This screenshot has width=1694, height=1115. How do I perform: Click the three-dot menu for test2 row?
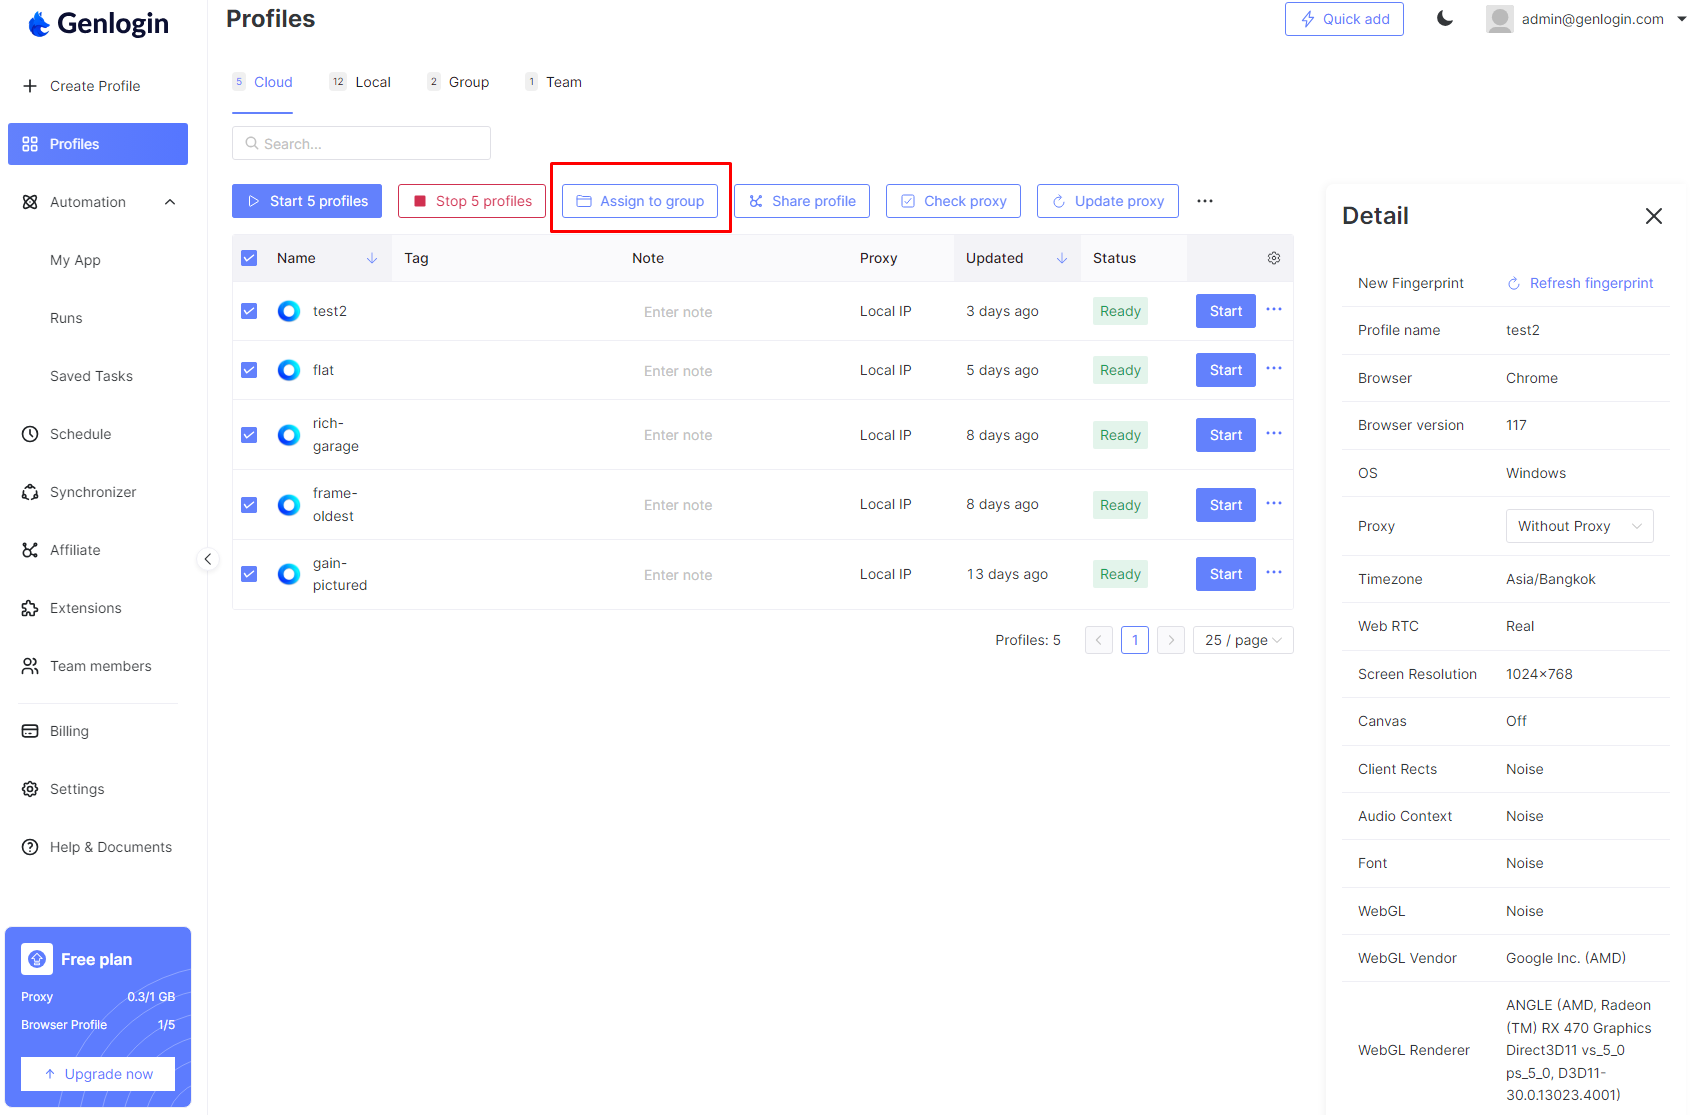coord(1273,310)
